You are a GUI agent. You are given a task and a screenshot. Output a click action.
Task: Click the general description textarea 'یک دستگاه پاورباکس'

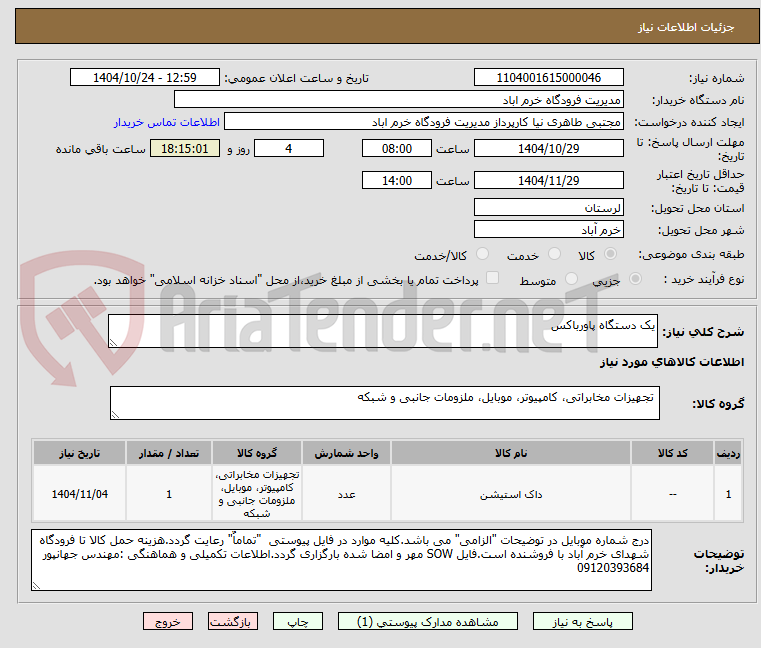coord(383,331)
